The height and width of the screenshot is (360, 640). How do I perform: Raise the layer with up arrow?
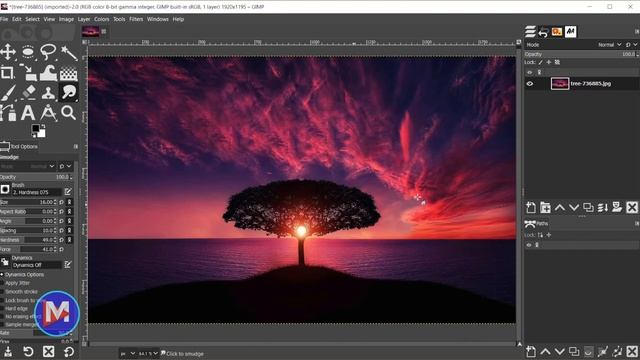pos(560,207)
